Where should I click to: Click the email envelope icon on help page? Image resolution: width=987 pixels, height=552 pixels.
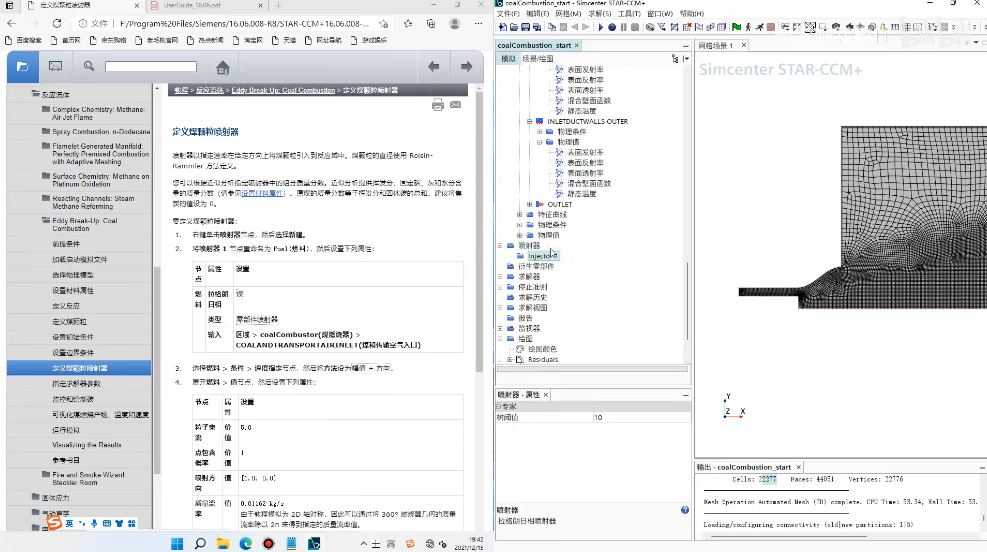456,104
